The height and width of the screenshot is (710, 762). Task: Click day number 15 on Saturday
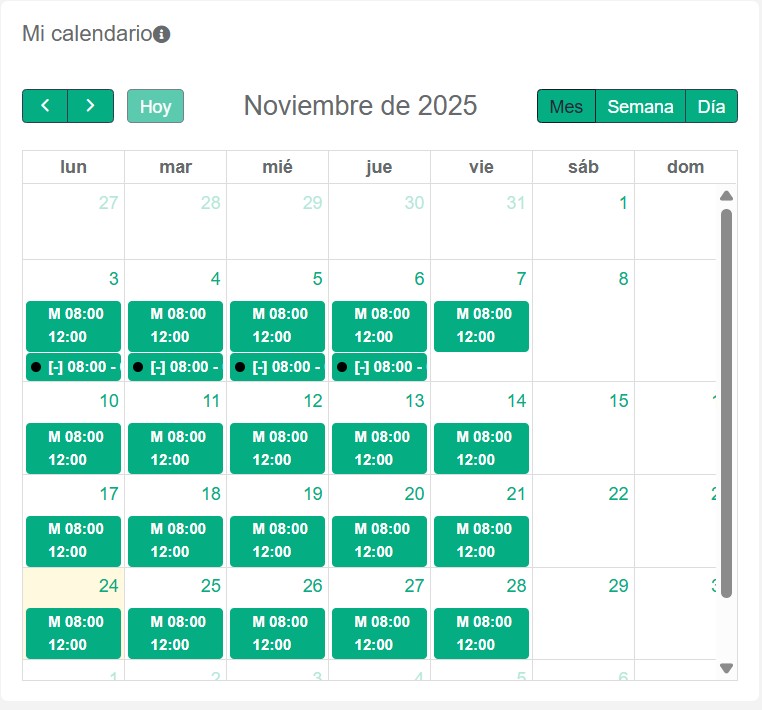[x=618, y=401]
